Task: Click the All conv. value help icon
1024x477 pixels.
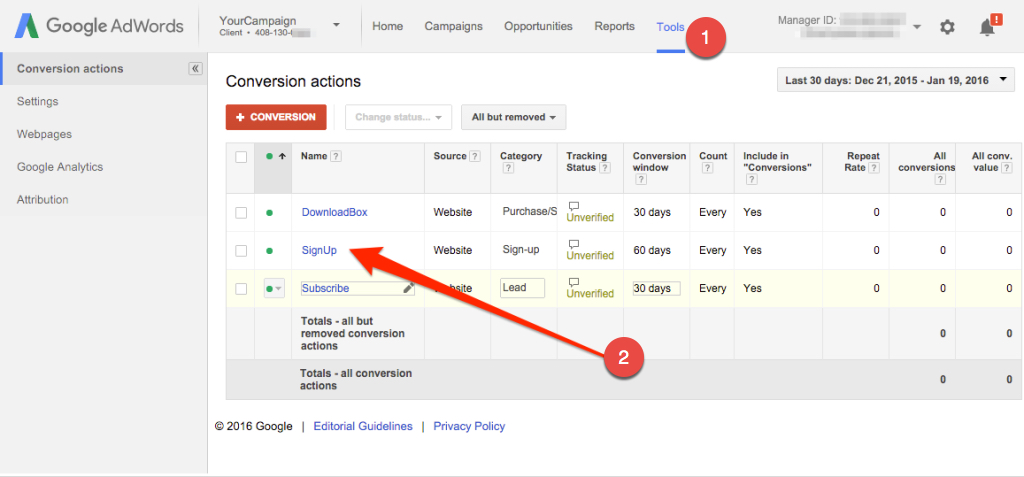Action: point(1007,168)
